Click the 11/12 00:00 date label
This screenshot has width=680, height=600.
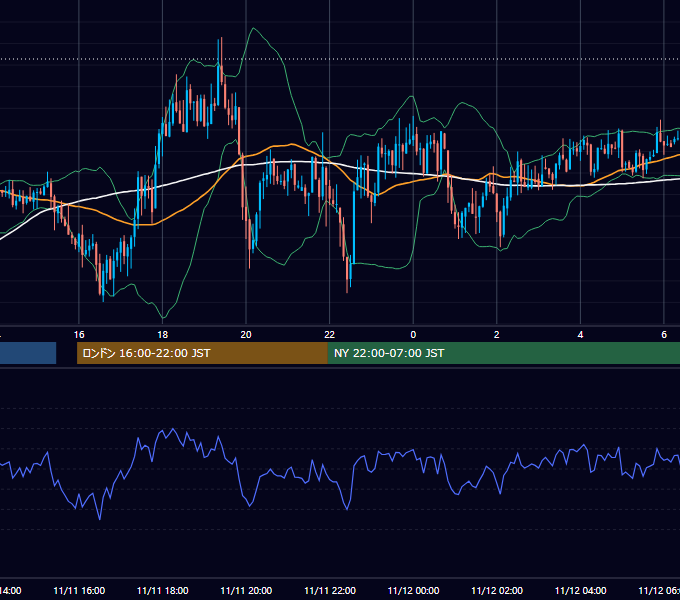click(x=413, y=591)
